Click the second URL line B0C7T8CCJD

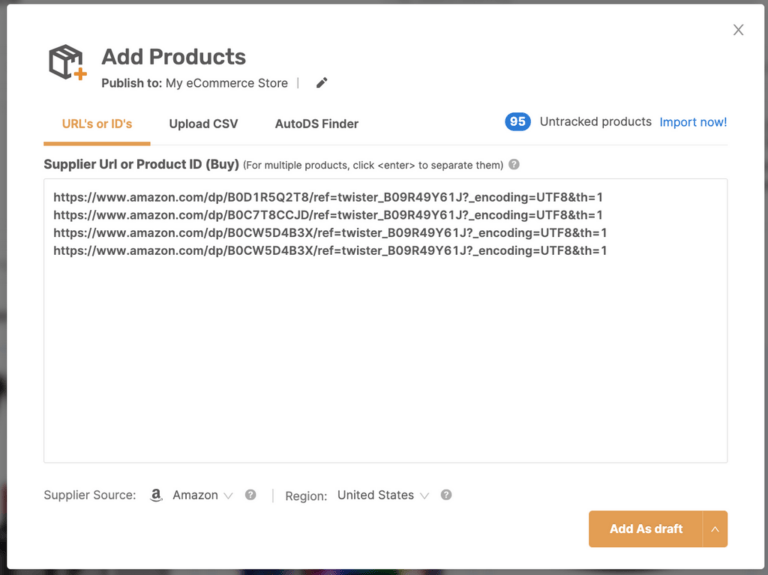tap(328, 215)
